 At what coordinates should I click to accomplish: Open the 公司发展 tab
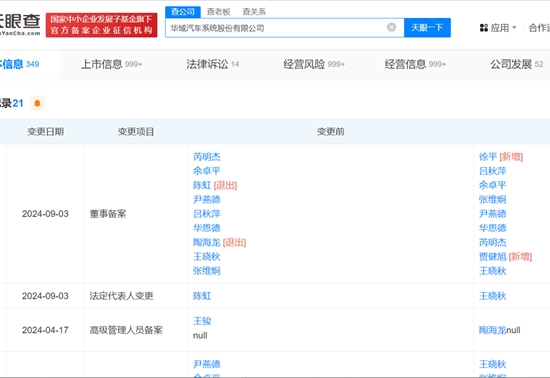point(517,65)
